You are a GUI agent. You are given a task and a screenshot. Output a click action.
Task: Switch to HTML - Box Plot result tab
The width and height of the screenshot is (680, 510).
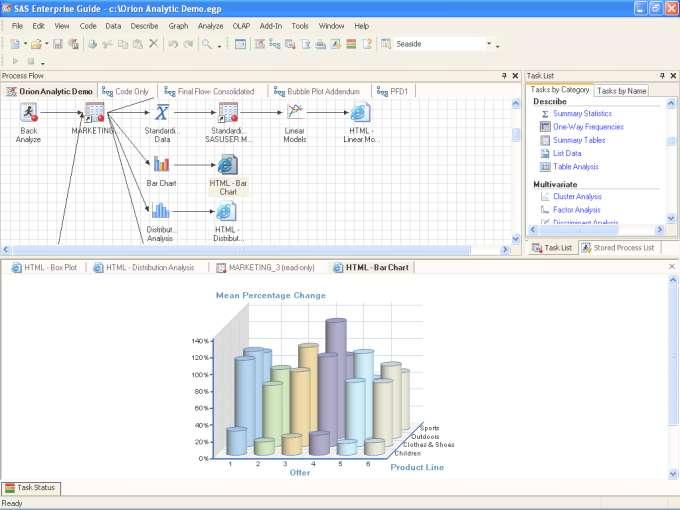pos(45,268)
